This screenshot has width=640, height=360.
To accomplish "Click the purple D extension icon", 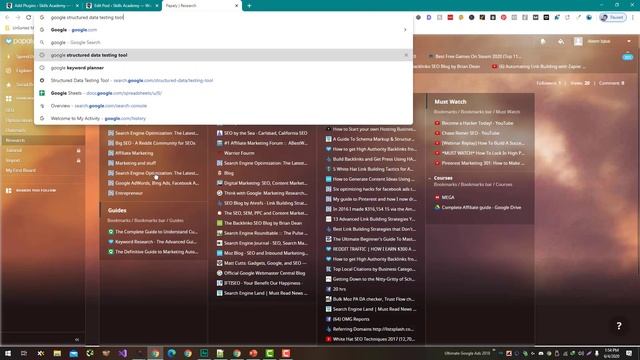I will (x=429, y=18).
